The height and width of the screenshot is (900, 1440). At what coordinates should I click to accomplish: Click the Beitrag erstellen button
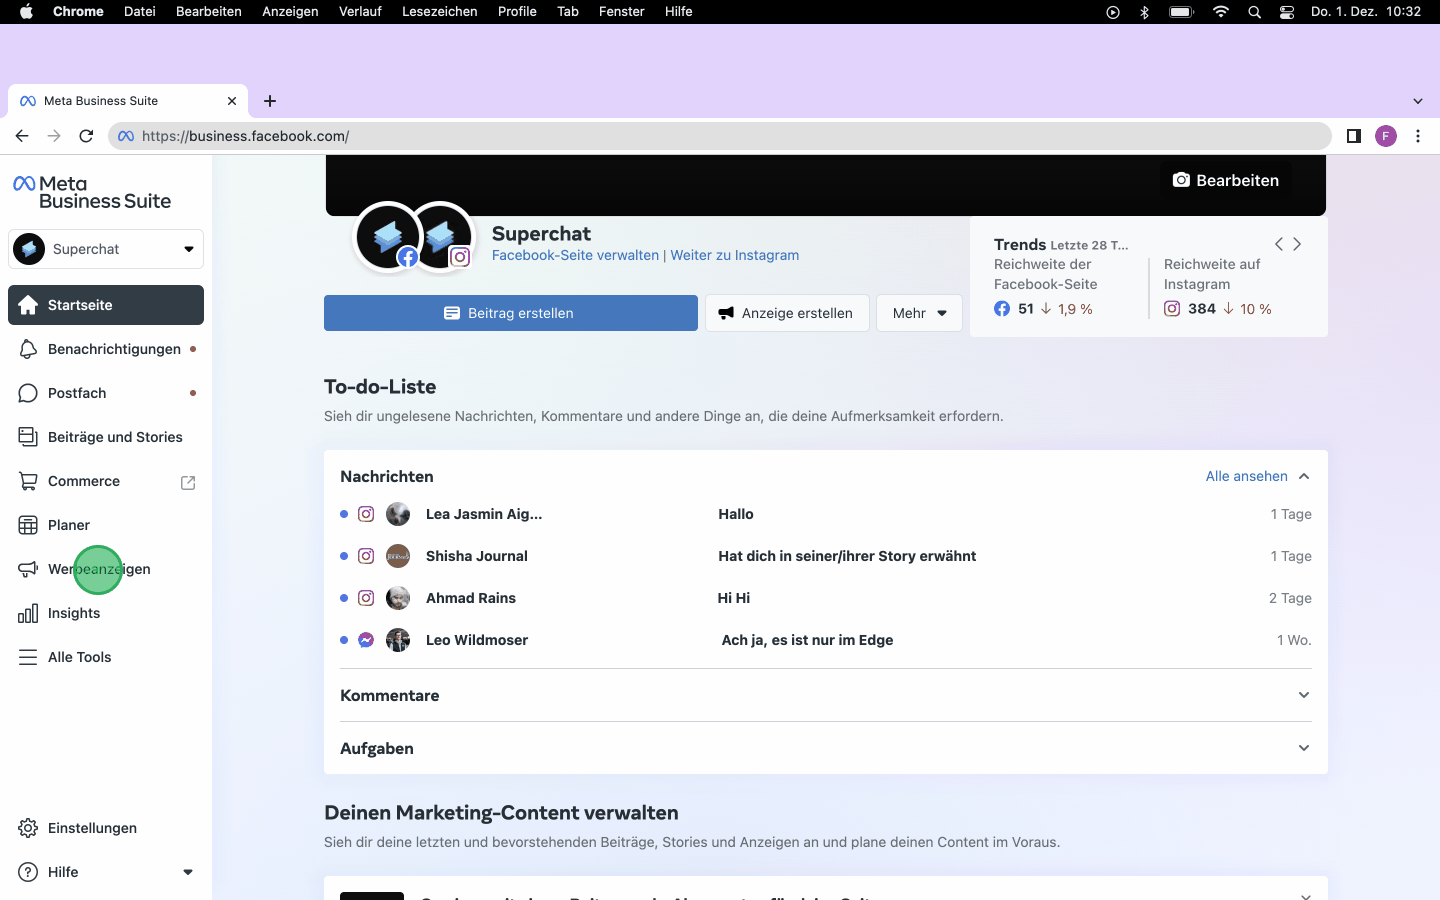511,313
